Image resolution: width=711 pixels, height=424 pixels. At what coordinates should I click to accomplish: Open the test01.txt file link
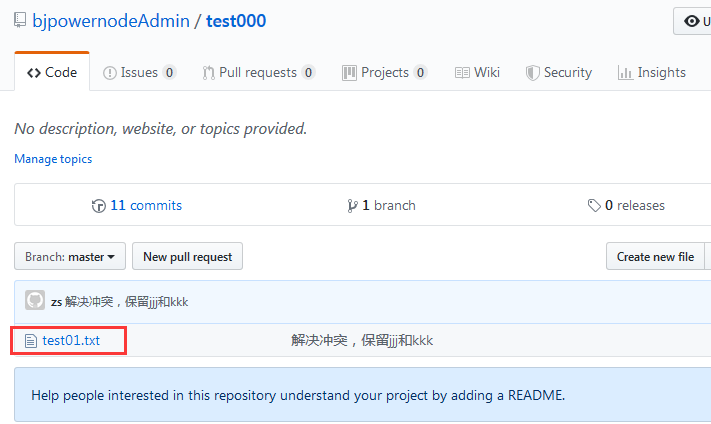tap(71, 341)
